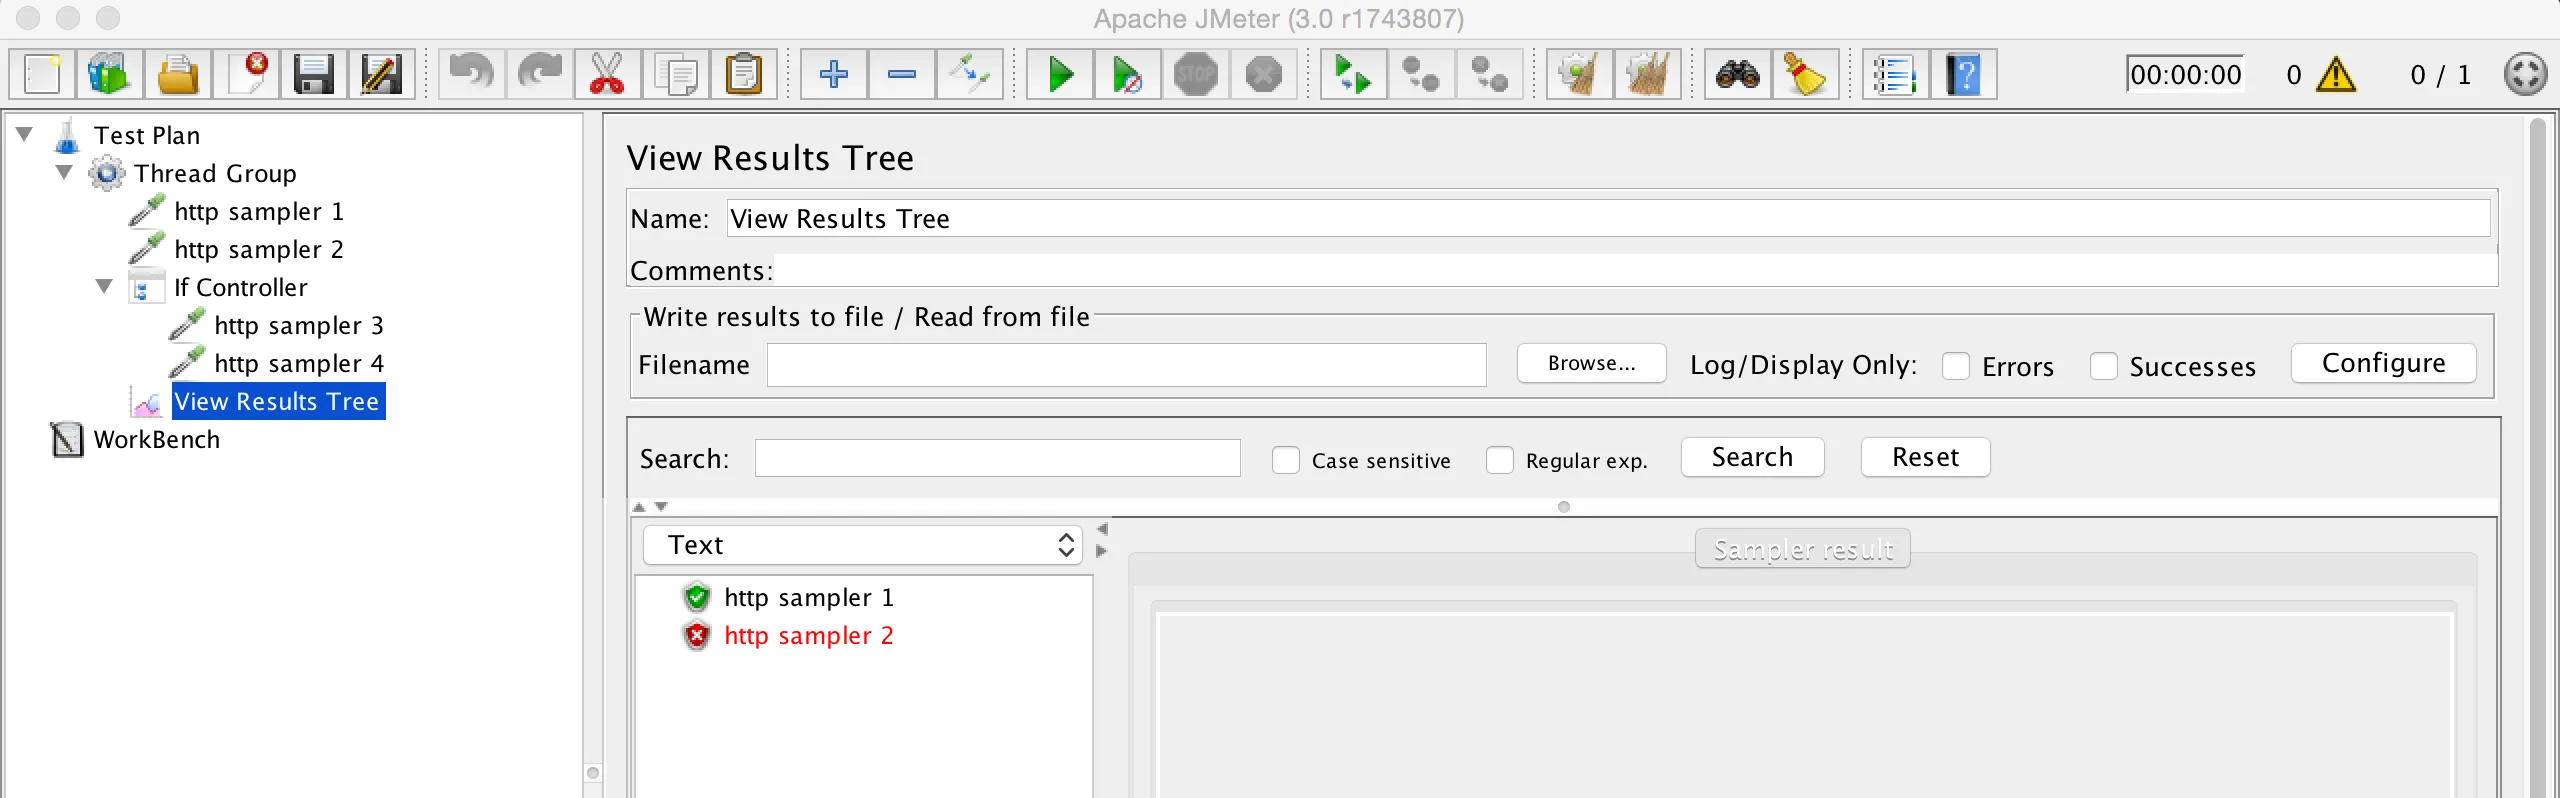
Task: Click the Search text field
Action: (998, 458)
